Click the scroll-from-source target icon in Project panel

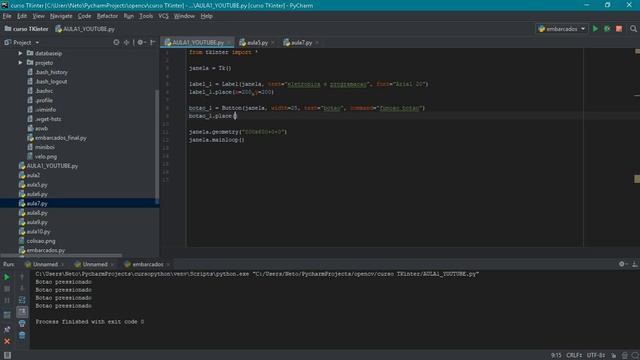116,42
